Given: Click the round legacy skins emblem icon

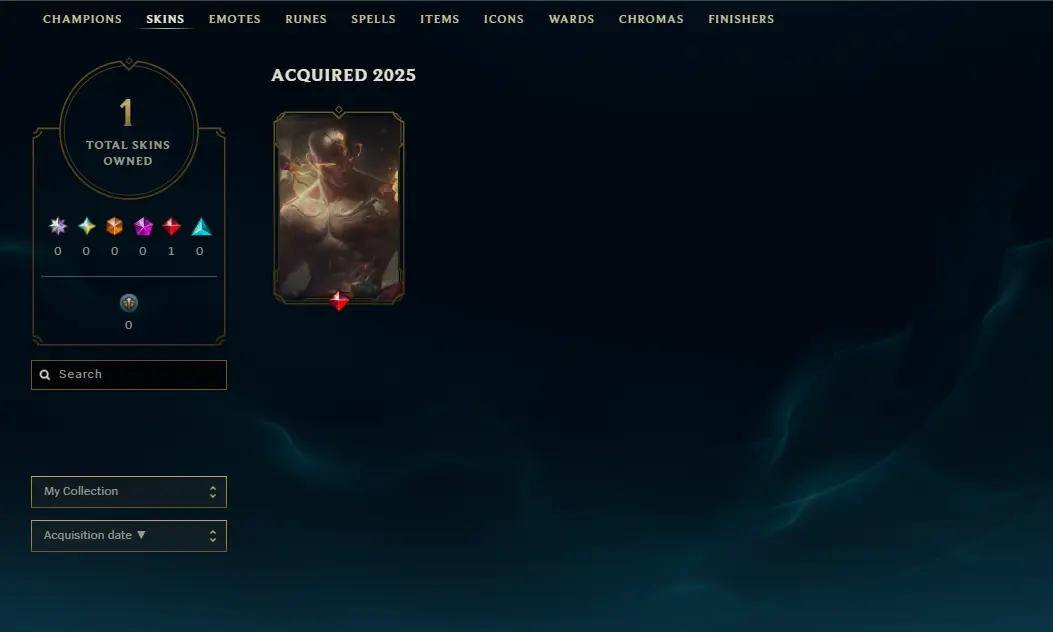Looking at the screenshot, I should [x=129, y=303].
